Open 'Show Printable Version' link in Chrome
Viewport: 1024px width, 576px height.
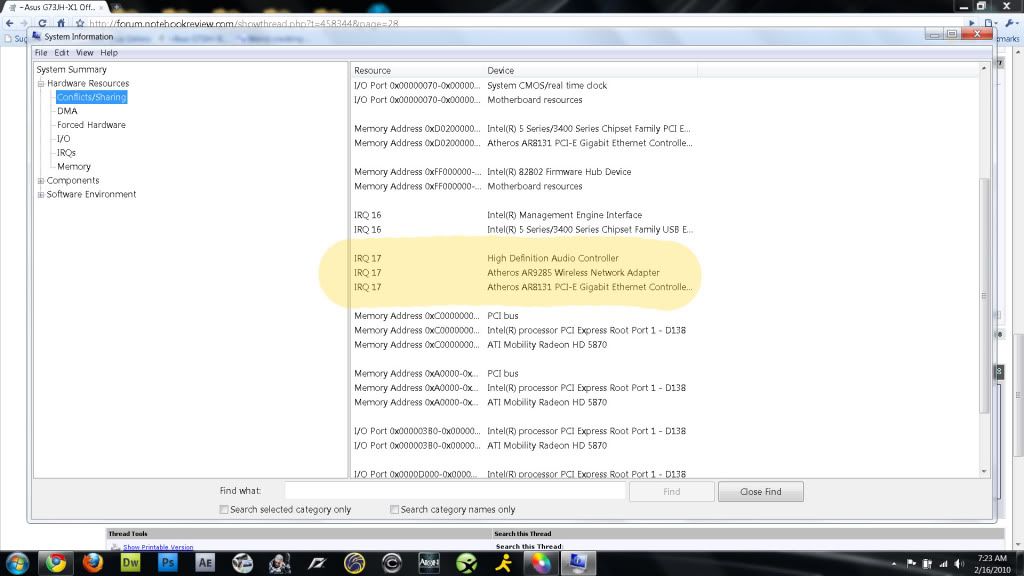(158, 547)
